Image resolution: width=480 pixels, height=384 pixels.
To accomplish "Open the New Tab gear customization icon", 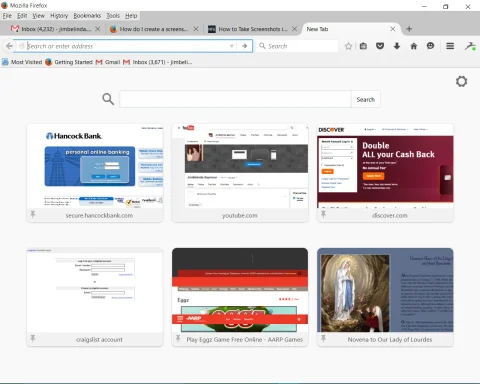I will [x=462, y=81].
